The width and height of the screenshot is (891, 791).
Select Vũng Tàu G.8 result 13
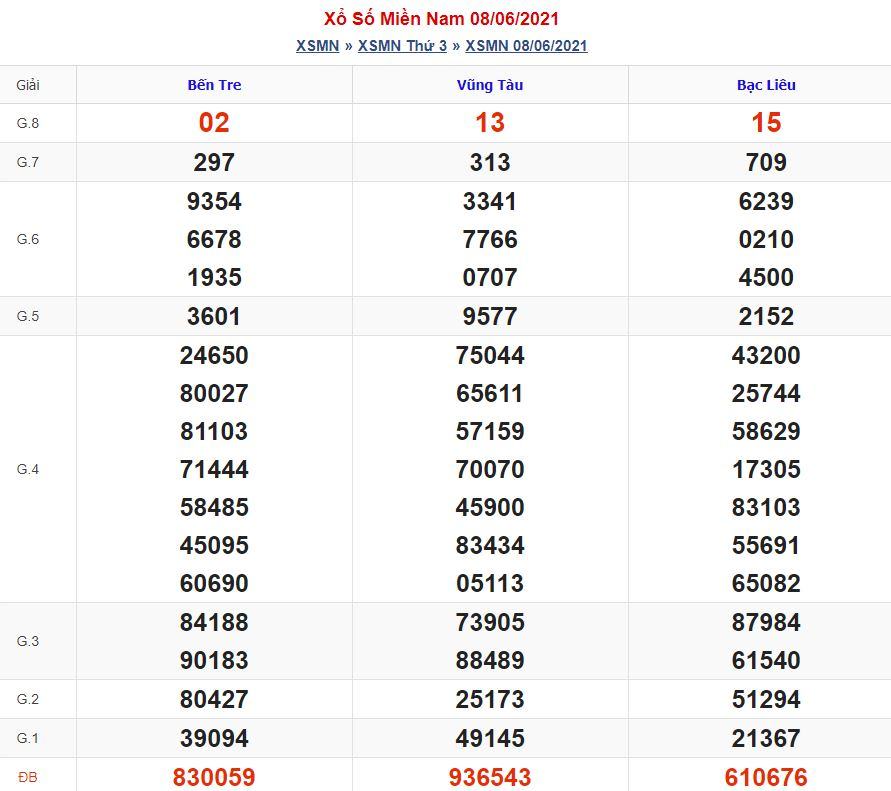pos(490,123)
